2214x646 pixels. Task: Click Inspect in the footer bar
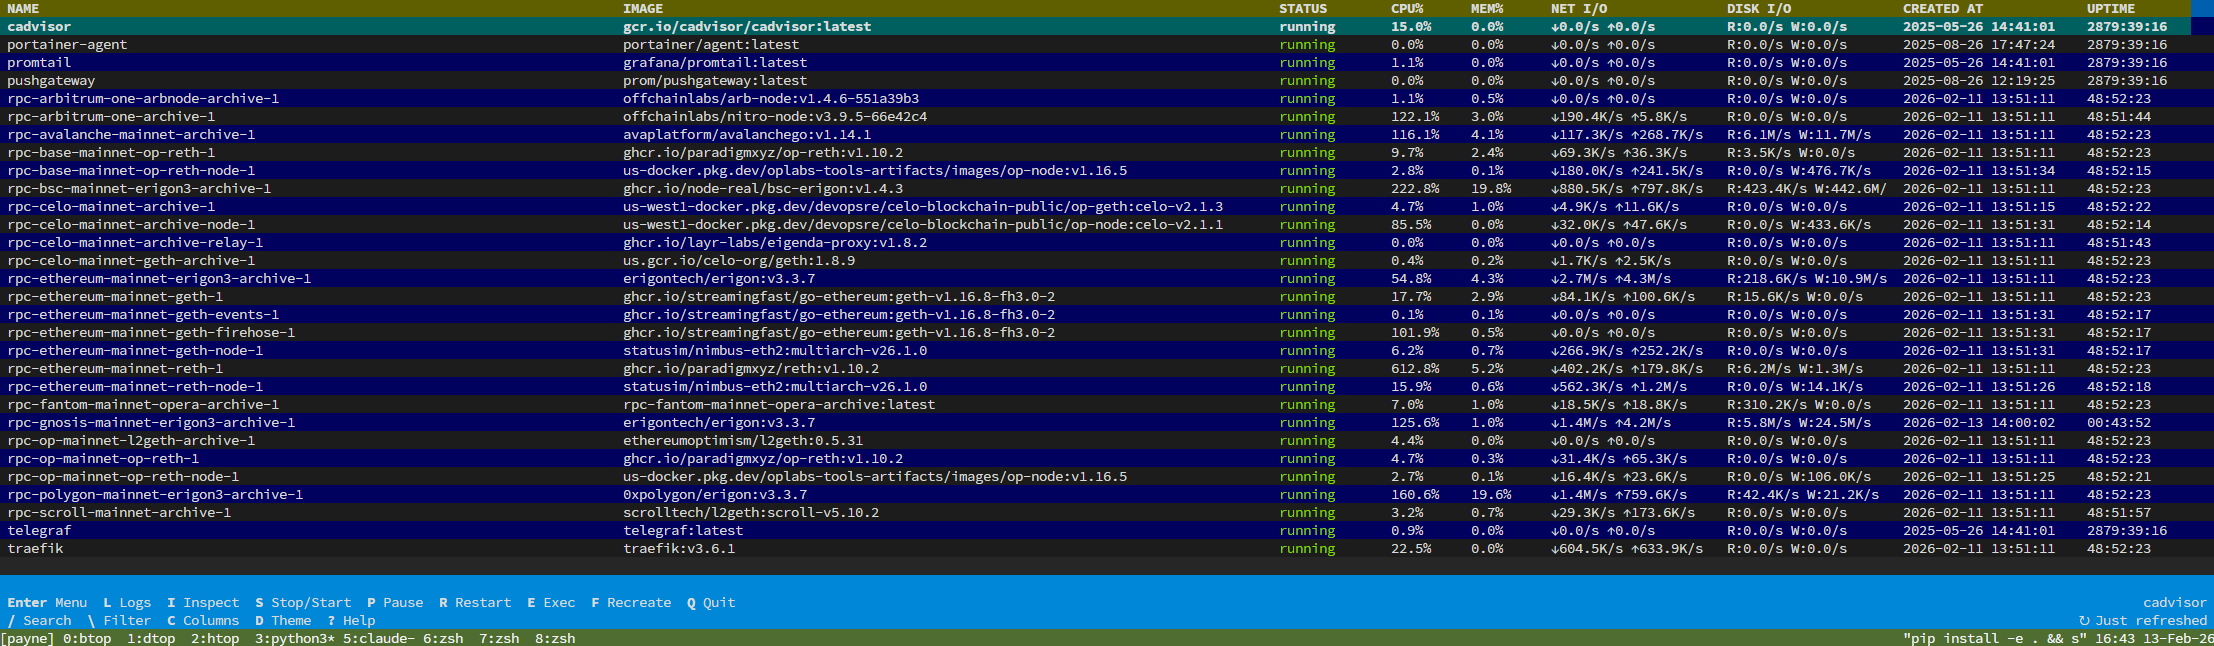click(x=203, y=603)
